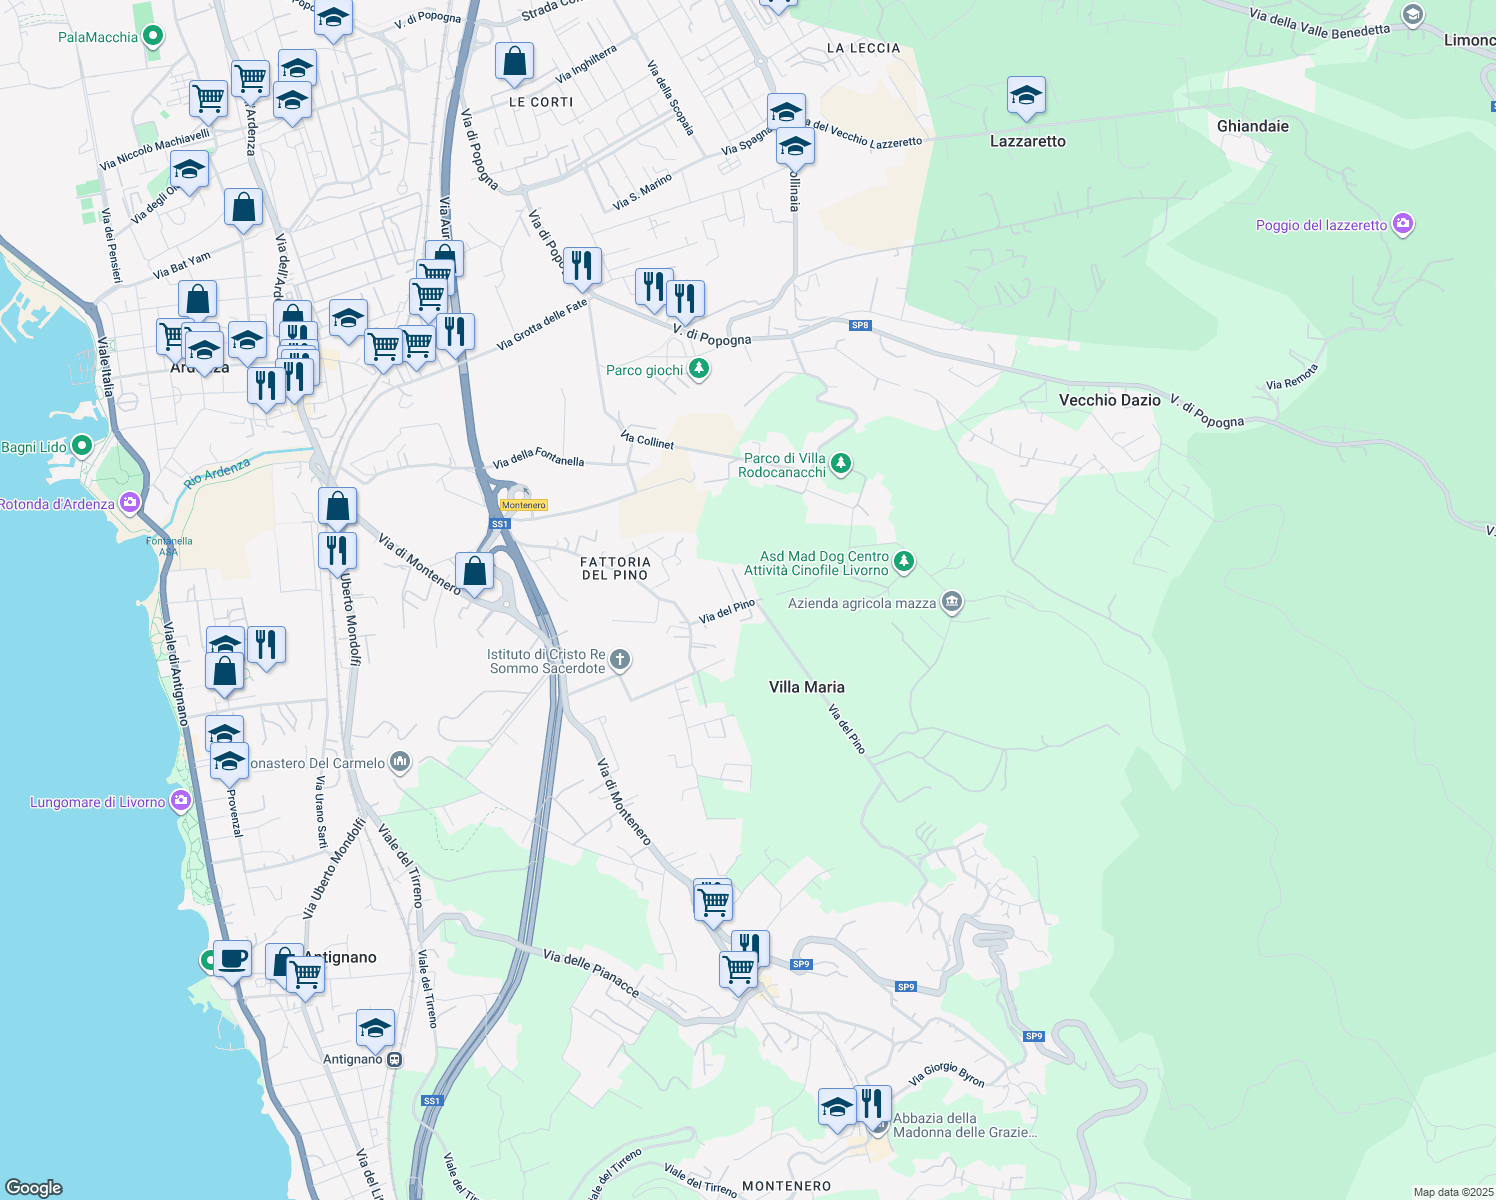This screenshot has width=1496, height=1200.
Task: Open the Asd Mad Dog Centro marker
Action: pos(904,562)
